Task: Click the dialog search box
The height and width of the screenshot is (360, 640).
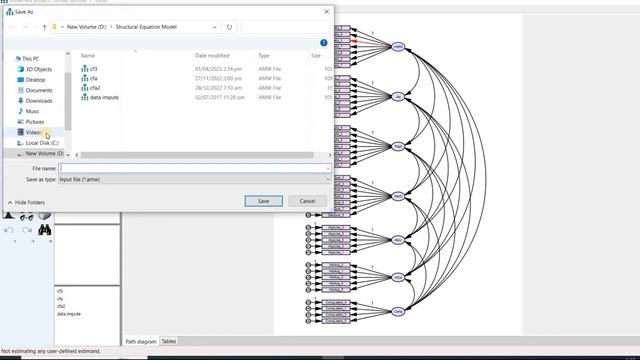Action: pos(285,27)
